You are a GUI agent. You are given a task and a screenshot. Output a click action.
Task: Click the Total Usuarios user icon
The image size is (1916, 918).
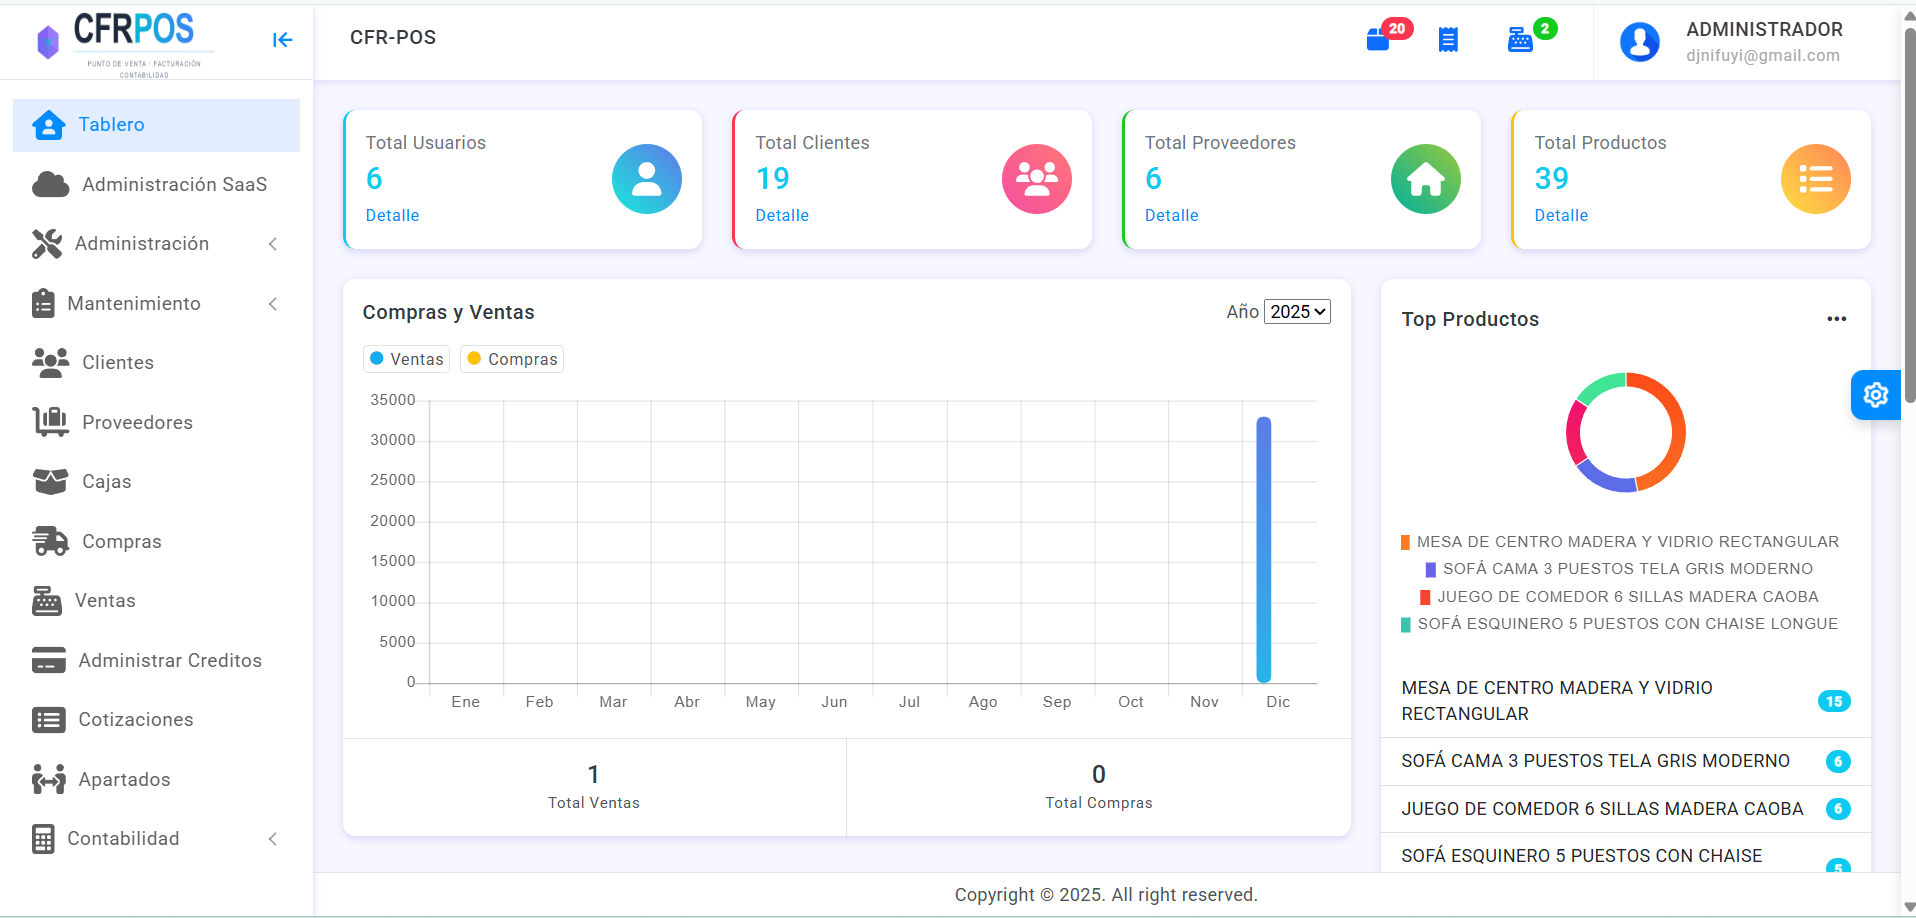click(x=647, y=179)
